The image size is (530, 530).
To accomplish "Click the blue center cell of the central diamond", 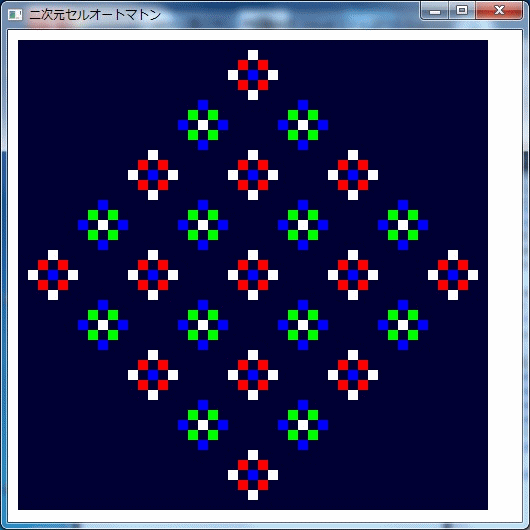I will pos(253,275).
